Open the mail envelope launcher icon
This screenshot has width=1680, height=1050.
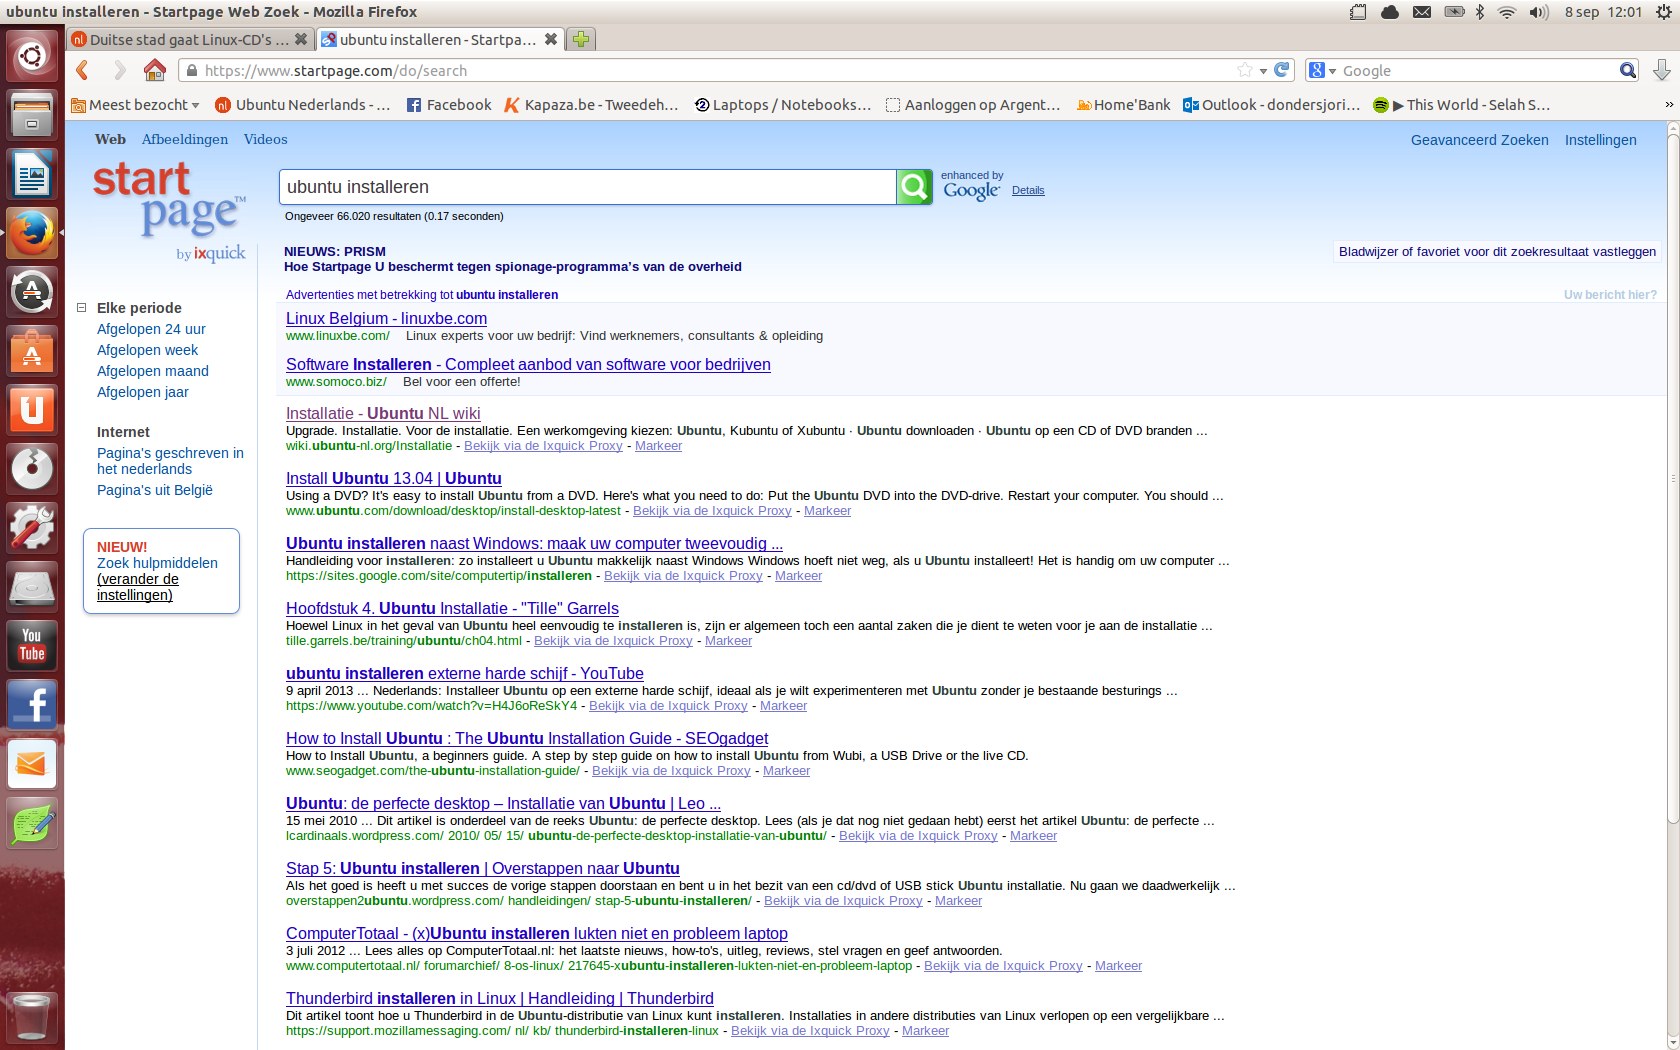[32, 764]
